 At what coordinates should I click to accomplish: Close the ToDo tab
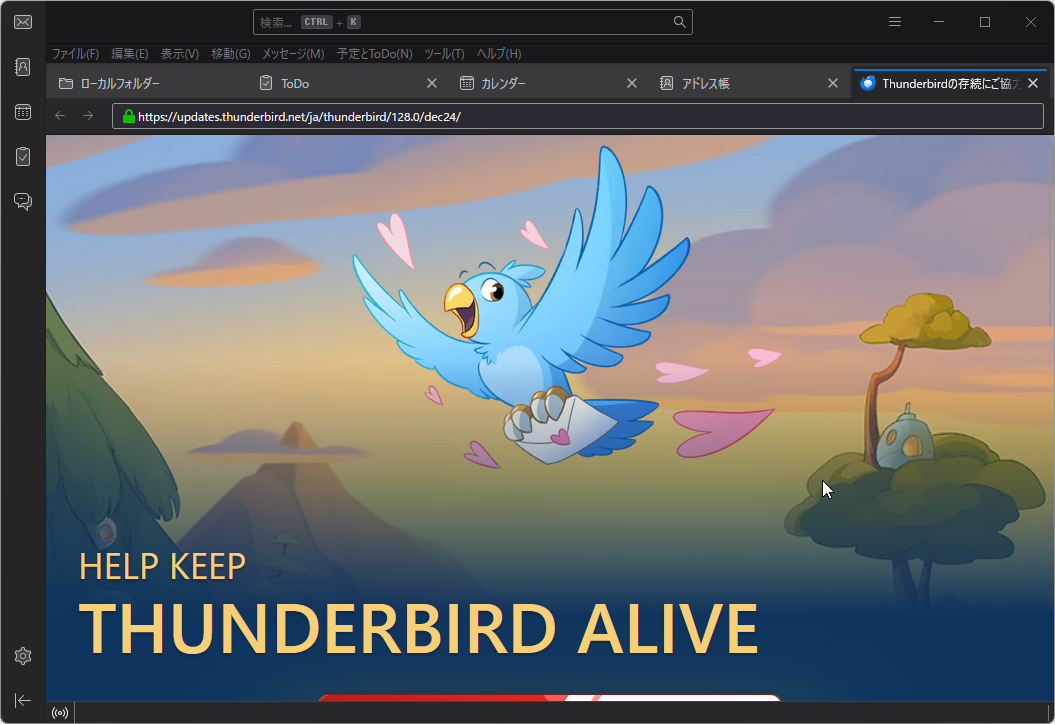click(x=432, y=83)
